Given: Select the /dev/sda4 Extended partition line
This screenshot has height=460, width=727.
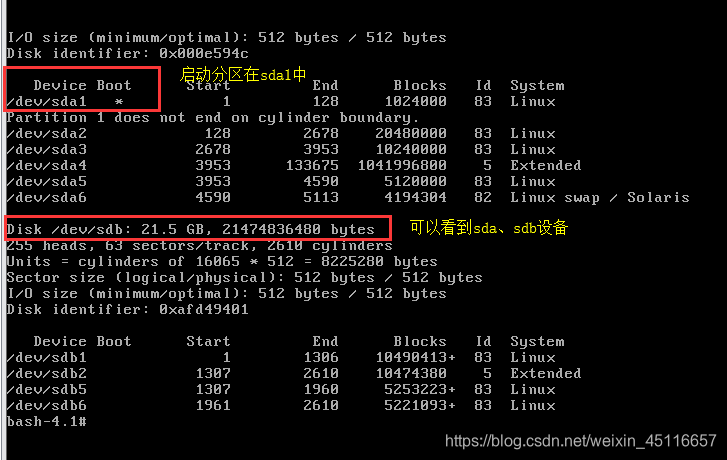Looking at the screenshot, I should (x=294, y=166).
